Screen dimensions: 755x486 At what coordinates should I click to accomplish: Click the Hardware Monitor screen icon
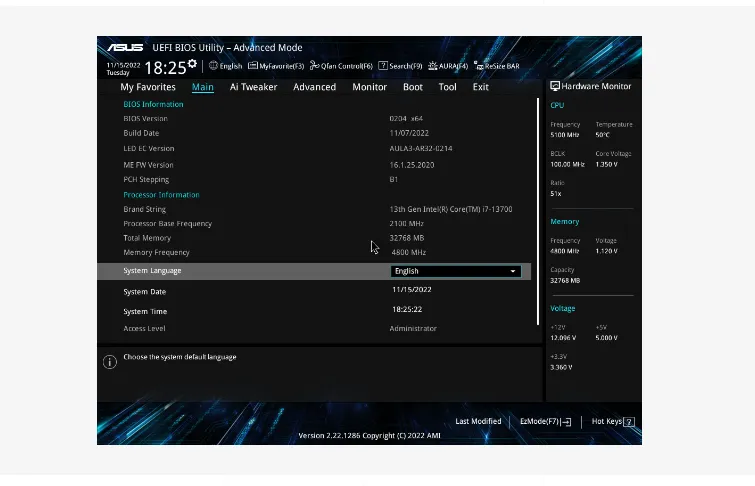(555, 86)
